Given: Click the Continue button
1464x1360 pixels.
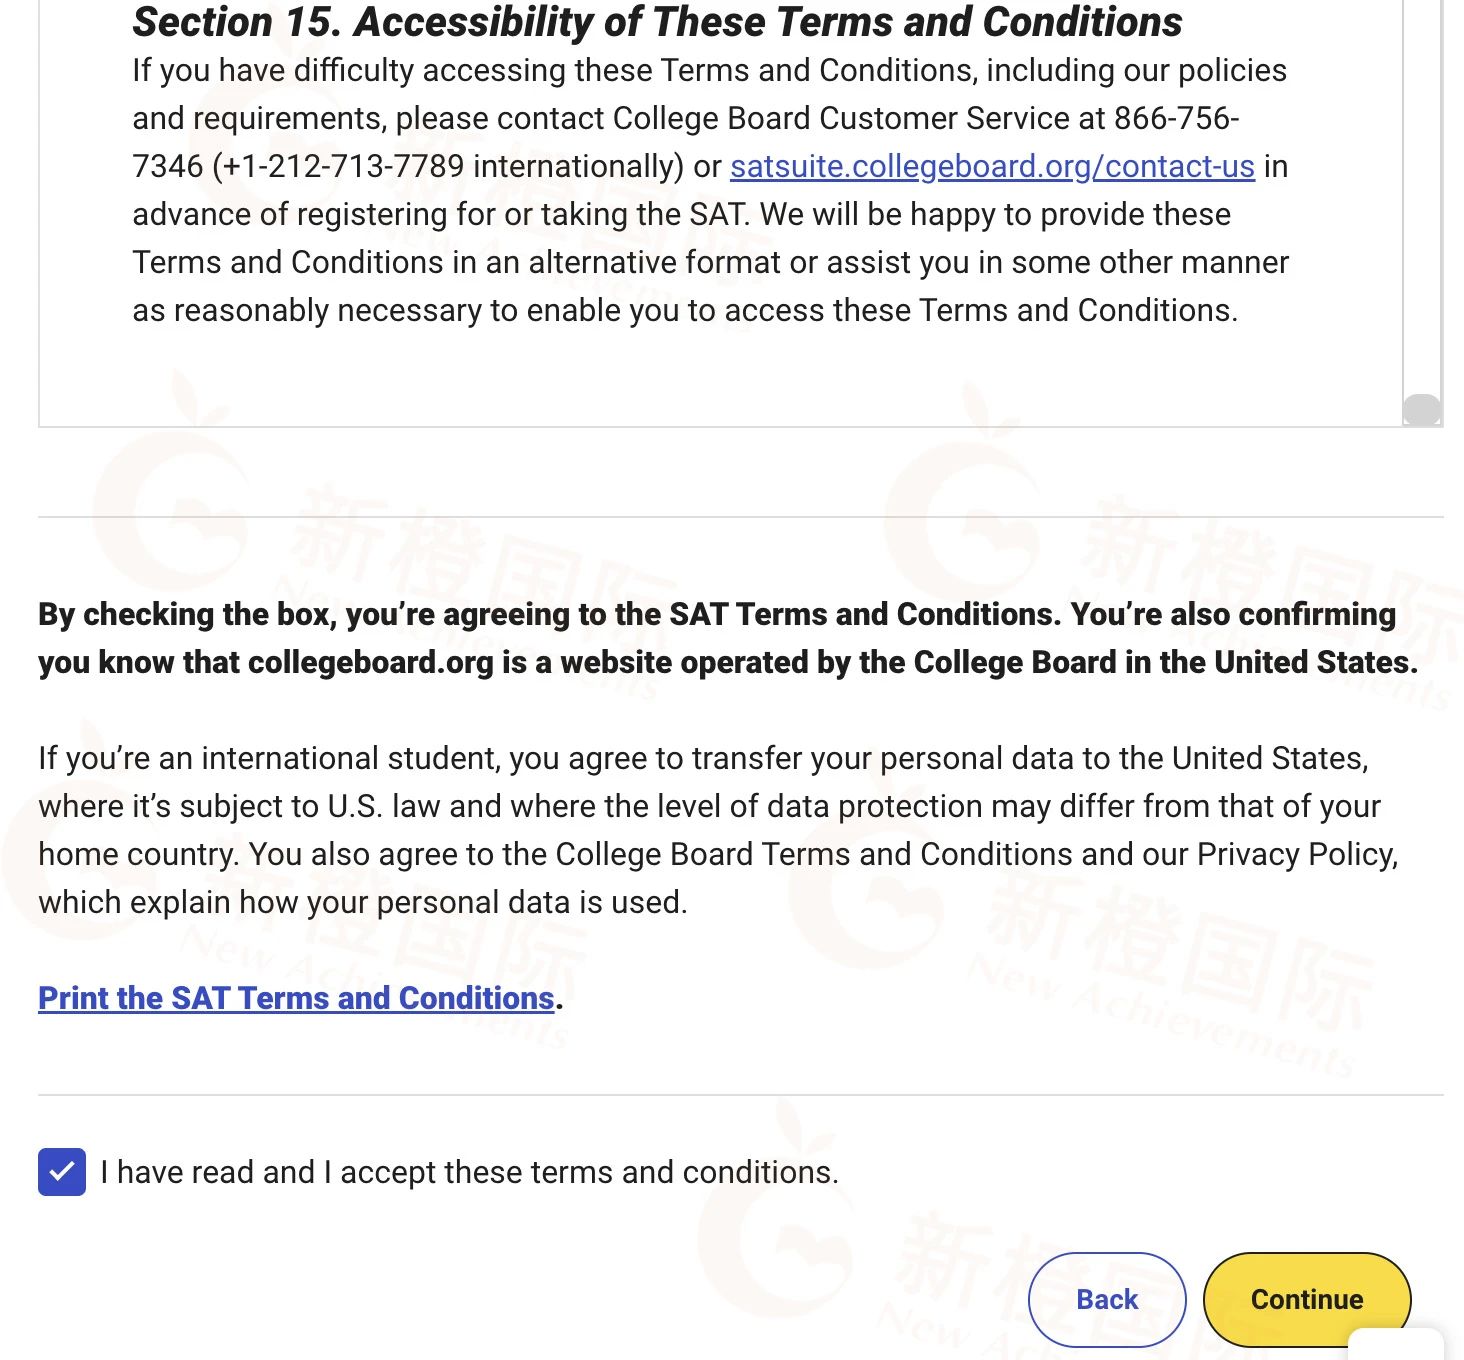Looking at the screenshot, I should (1306, 1299).
